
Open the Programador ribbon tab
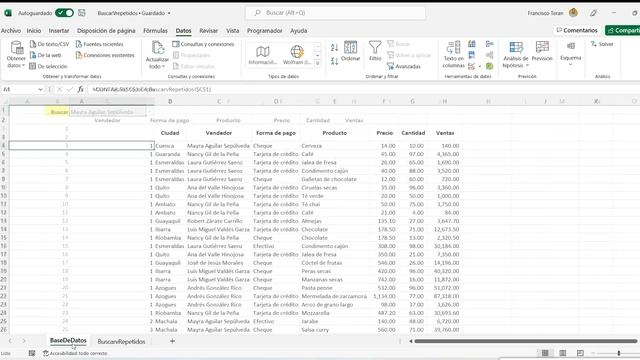pos(264,31)
